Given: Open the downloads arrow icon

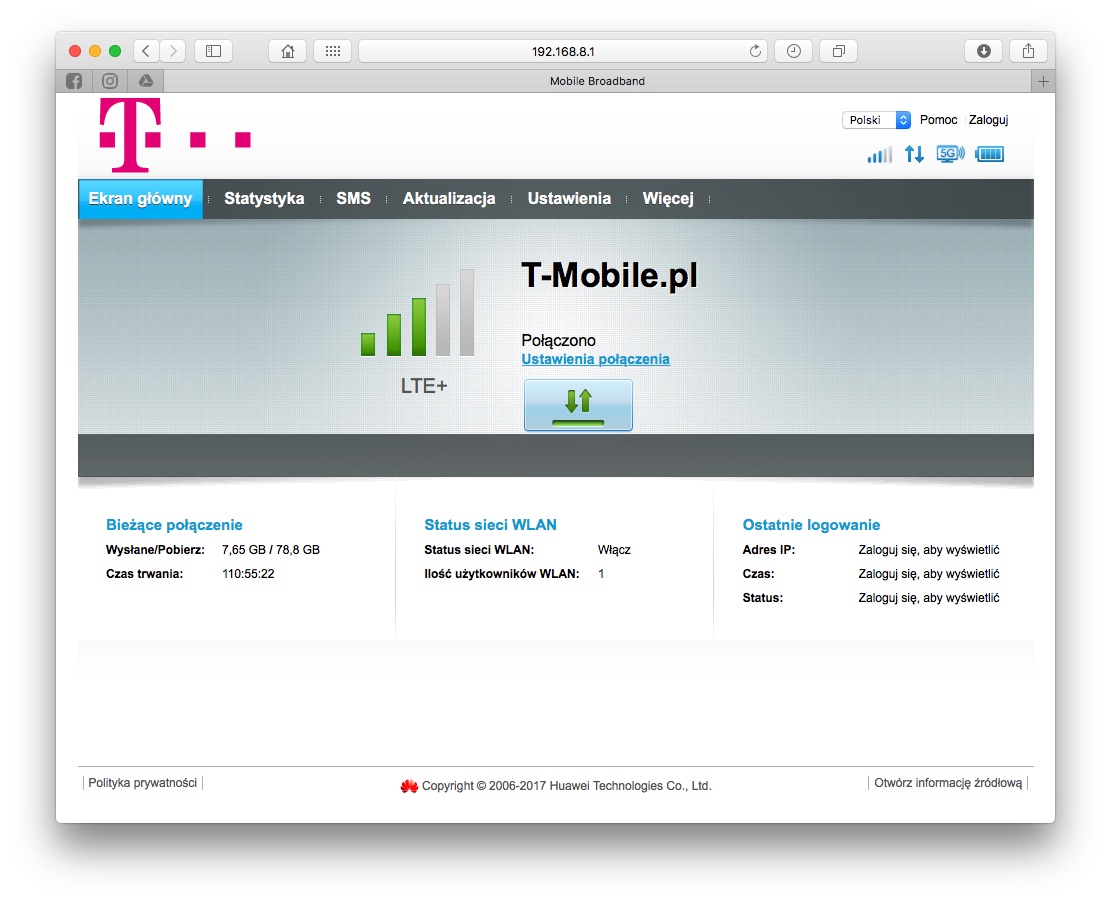Looking at the screenshot, I should (983, 51).
